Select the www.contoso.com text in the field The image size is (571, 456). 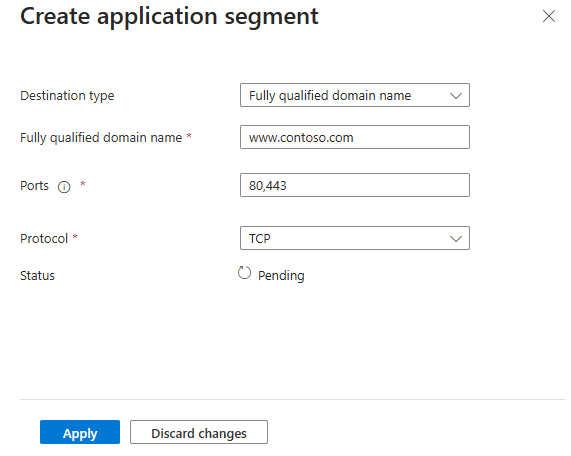tap(301, 138)
